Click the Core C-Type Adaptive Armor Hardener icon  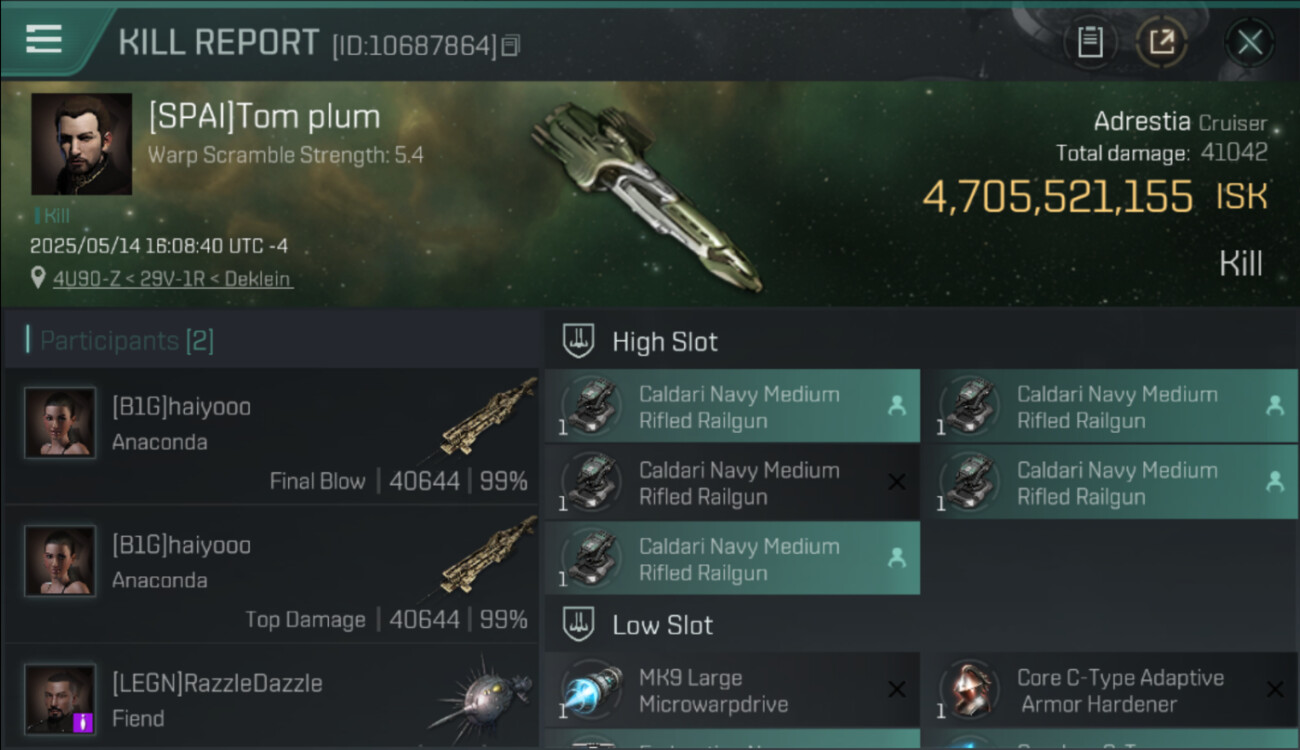969,691
